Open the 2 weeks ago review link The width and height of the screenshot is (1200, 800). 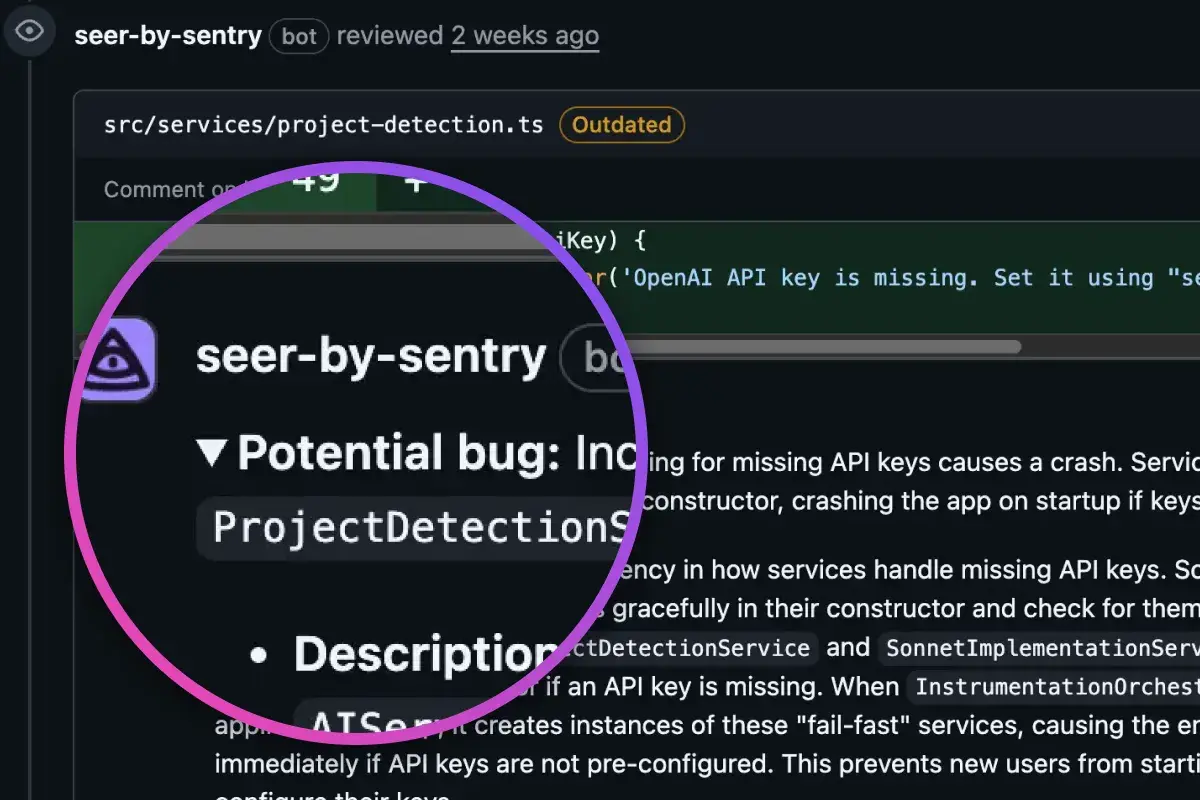click(x=525, y=35)
